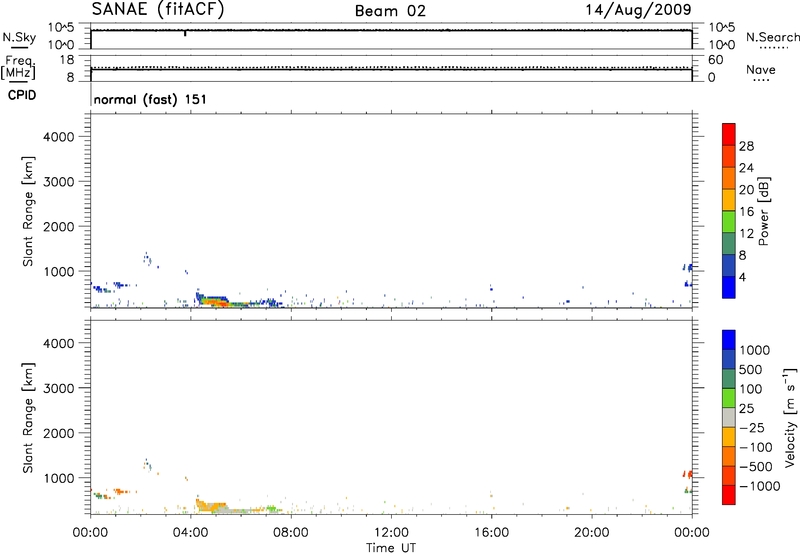Click the "Time UT" axis title
Viewport: 800px width, 554px height.
391,548
